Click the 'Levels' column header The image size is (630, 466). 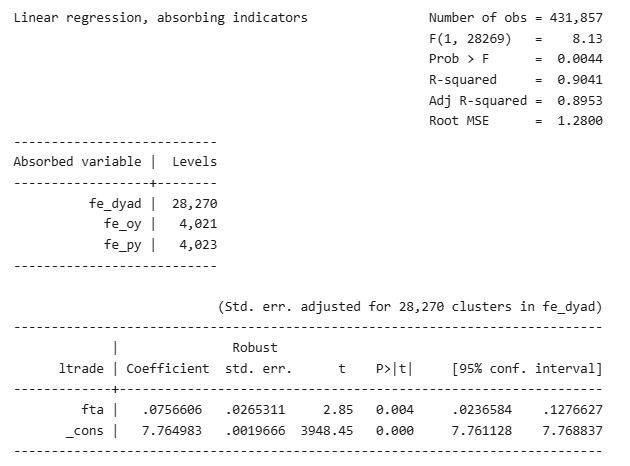point(194,162)
